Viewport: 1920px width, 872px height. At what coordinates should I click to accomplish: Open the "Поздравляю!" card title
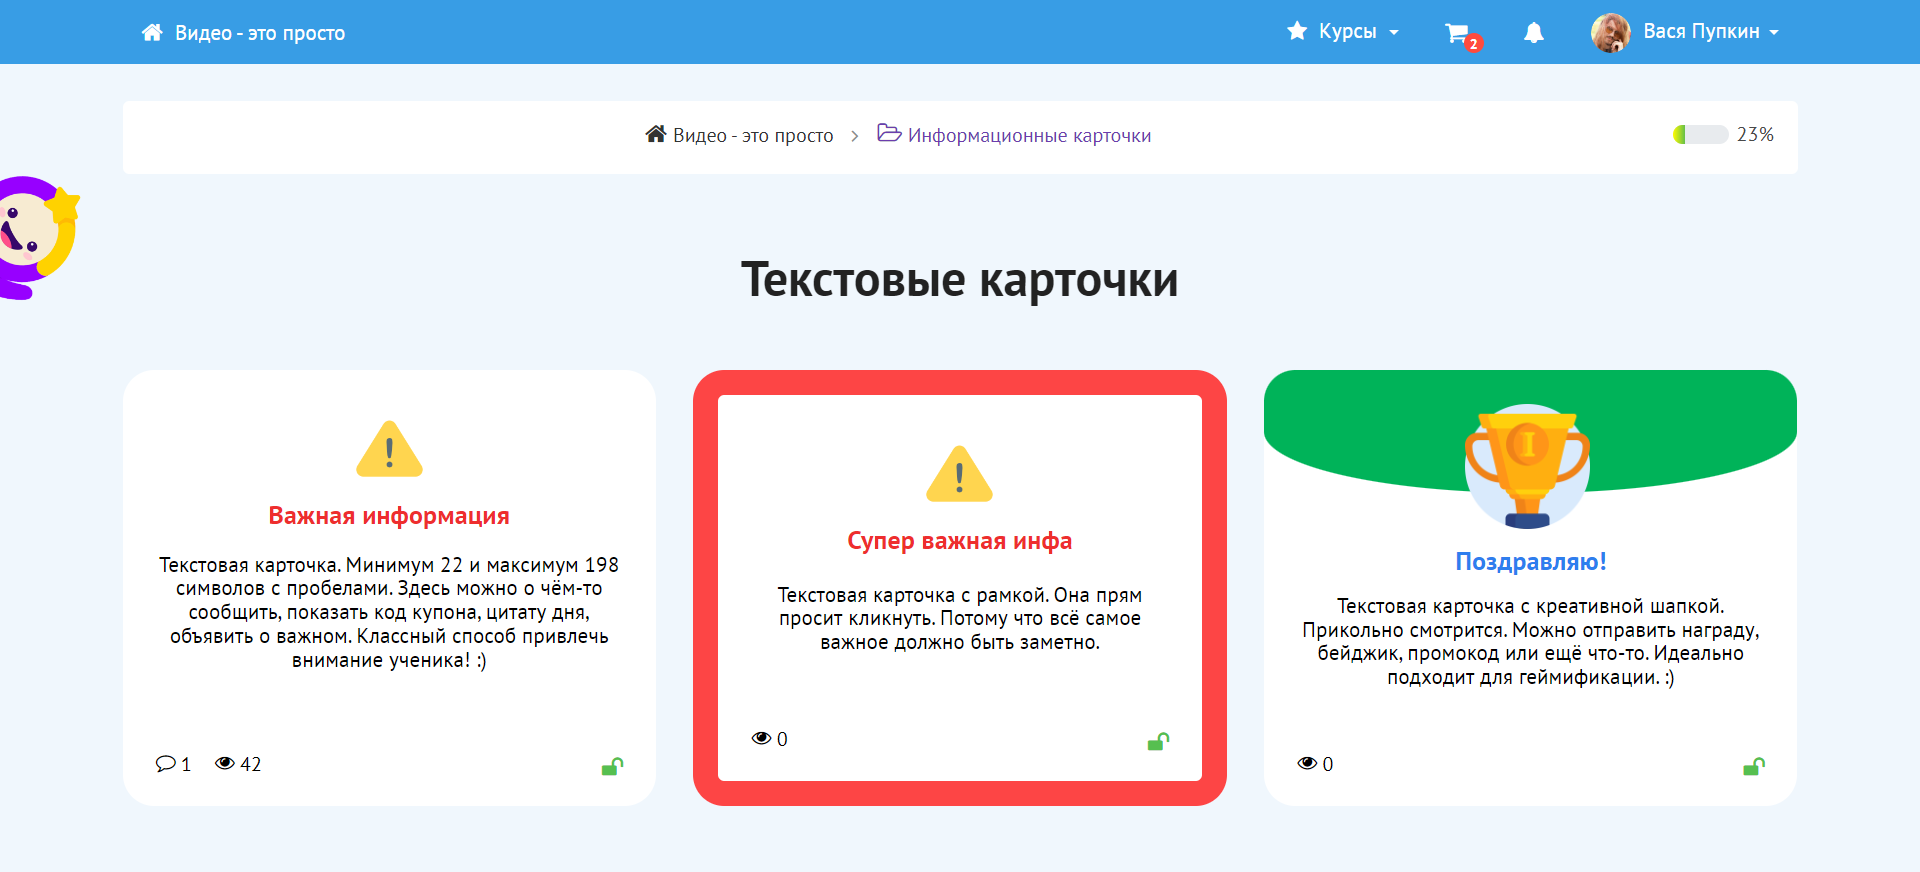(1530, 562)
